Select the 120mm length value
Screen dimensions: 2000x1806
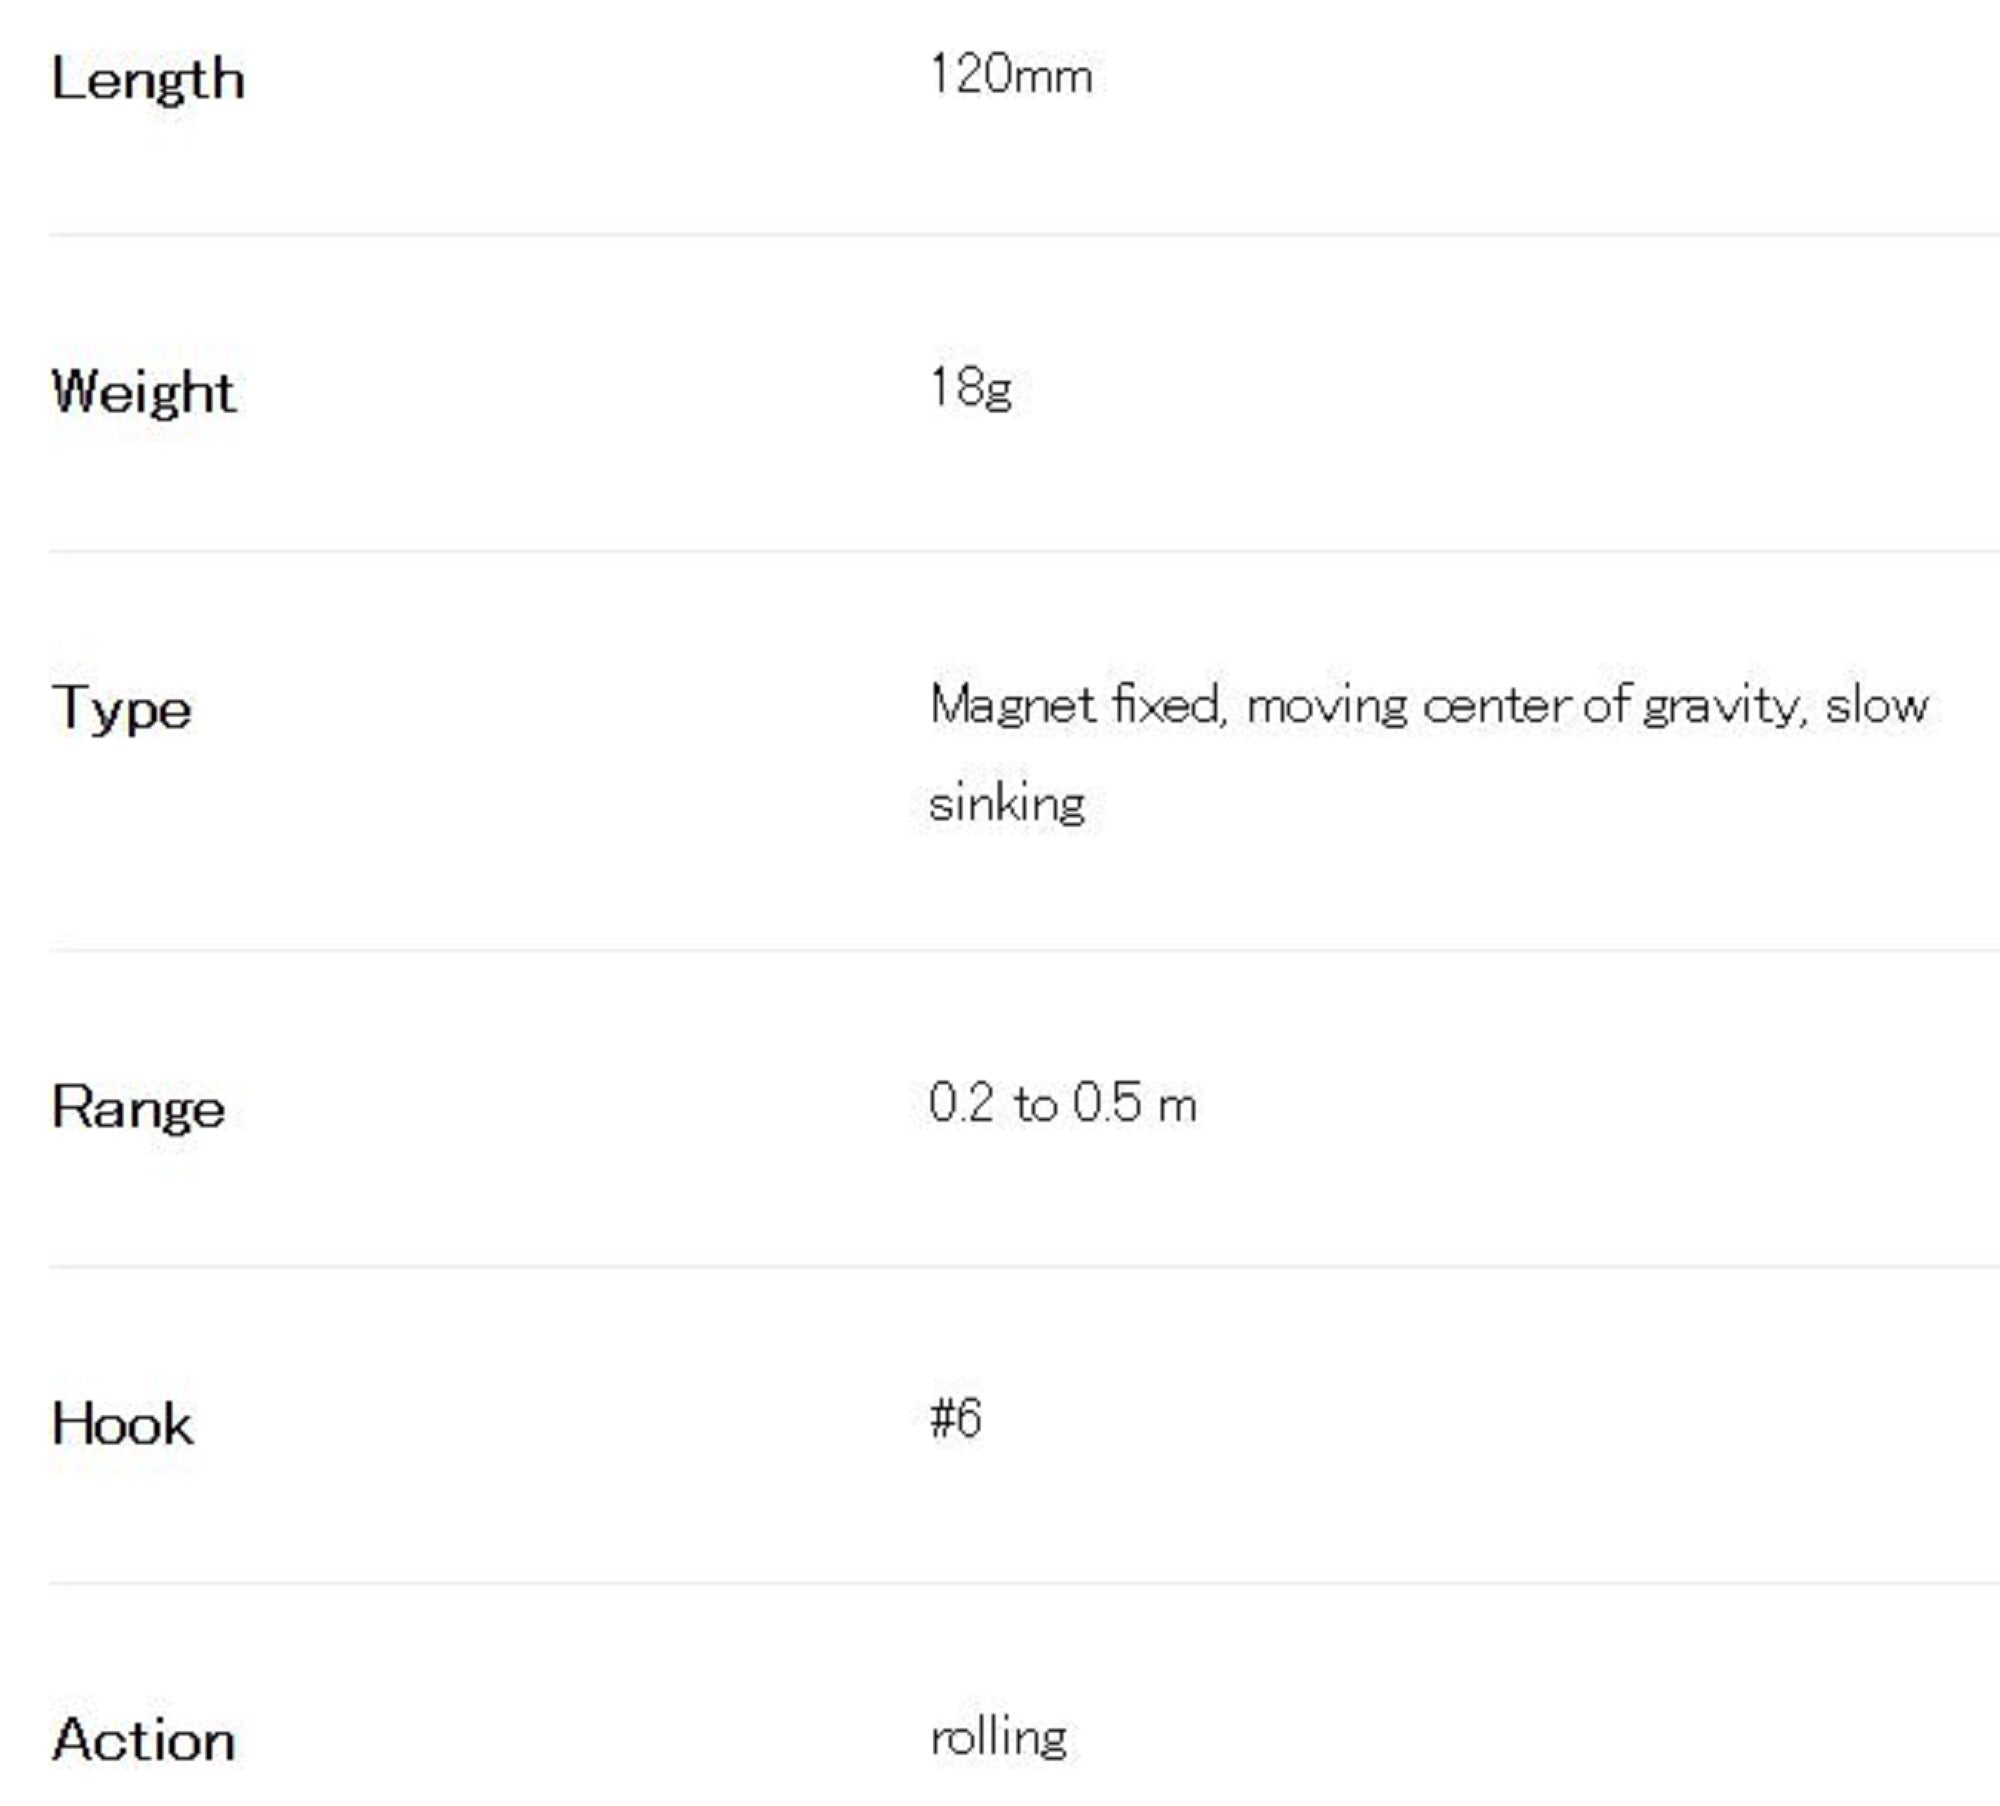click(1010, 76)
